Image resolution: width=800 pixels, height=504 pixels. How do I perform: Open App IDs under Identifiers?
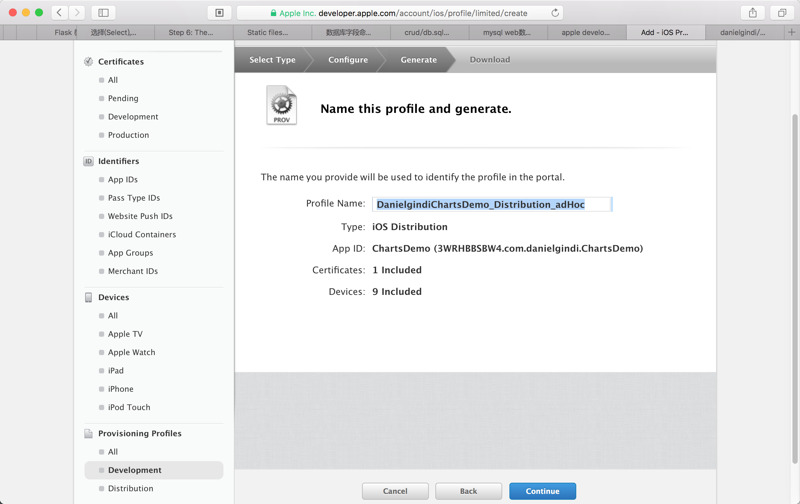[x=123, y=180]
